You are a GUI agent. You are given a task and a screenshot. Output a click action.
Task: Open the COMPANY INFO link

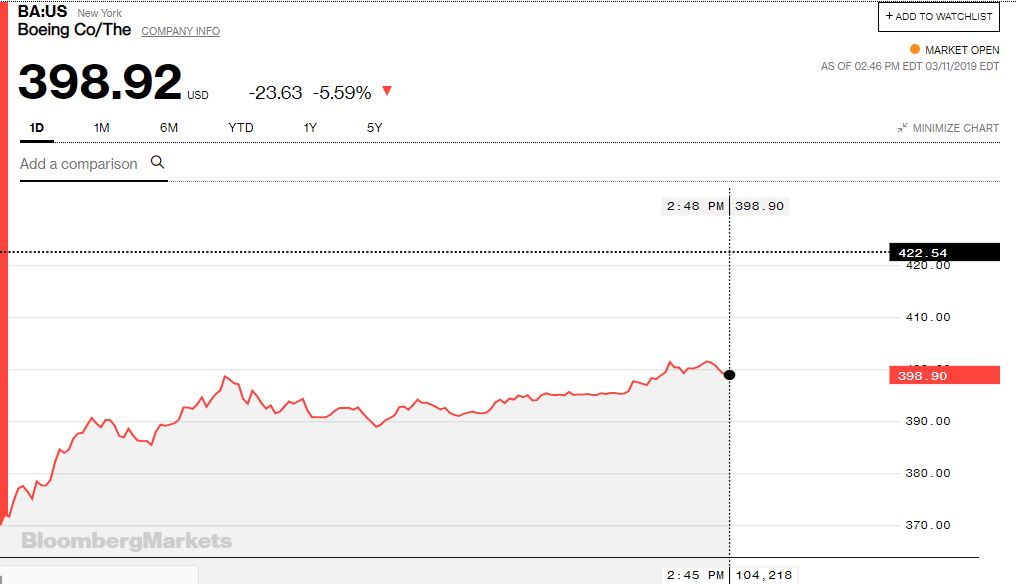click(x=180, y=31)
